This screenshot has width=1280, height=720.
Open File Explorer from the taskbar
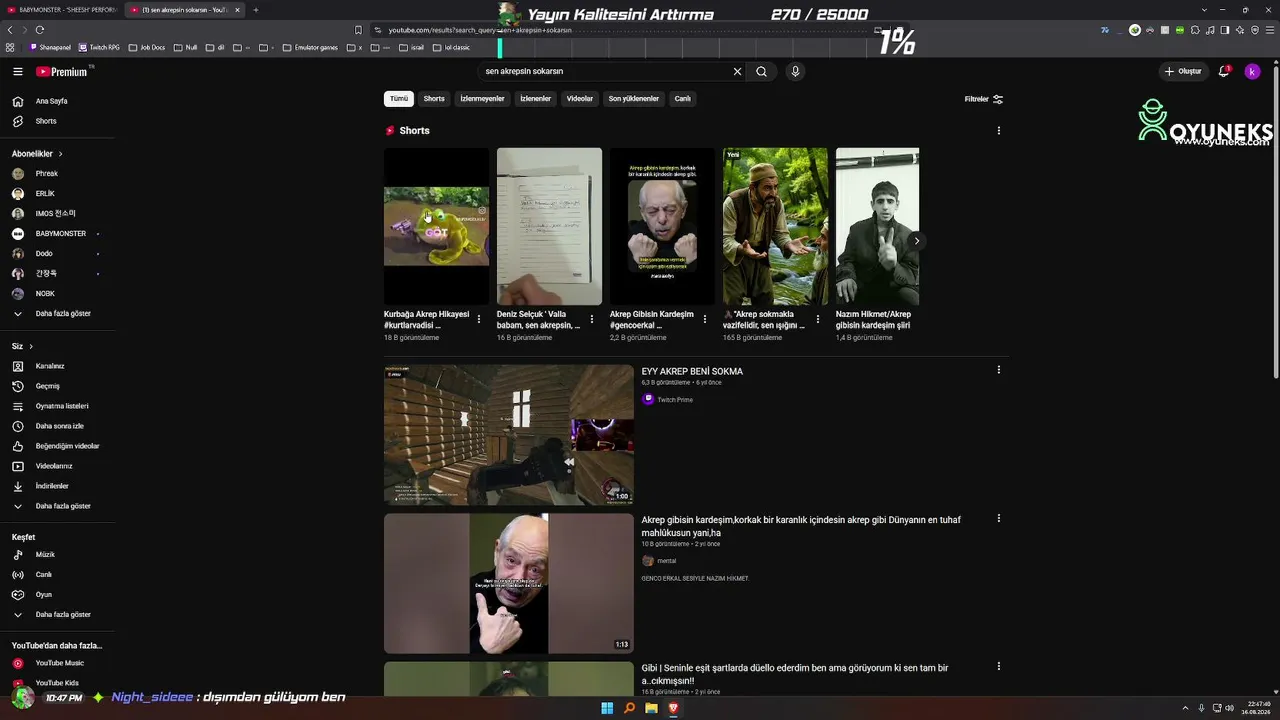pos(651,709)
